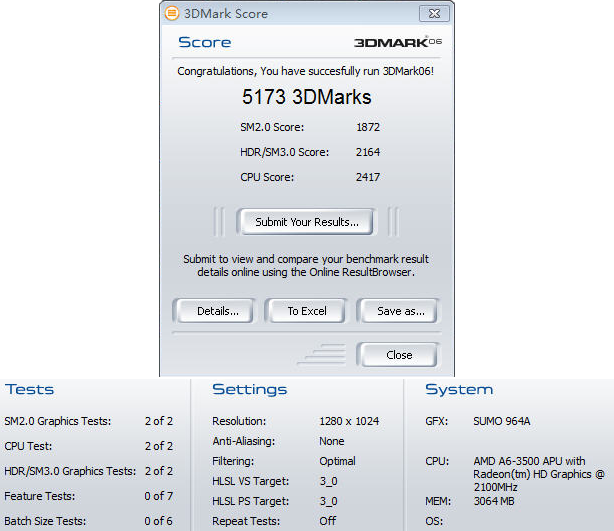Select the 5173 3DMarks total score
Image resolution: width=614 pixels, height=531 pixels.
(x=306, y=97)
